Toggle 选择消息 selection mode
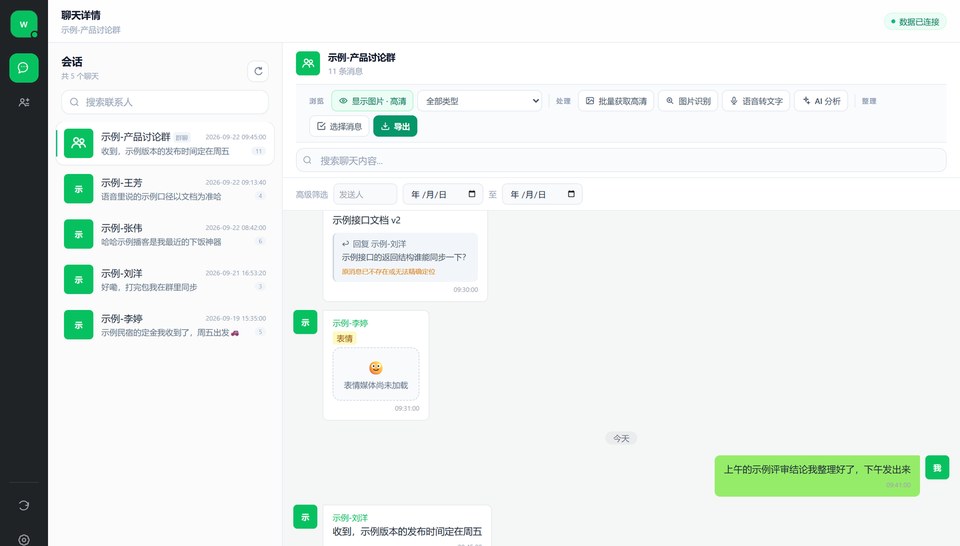 339,126
